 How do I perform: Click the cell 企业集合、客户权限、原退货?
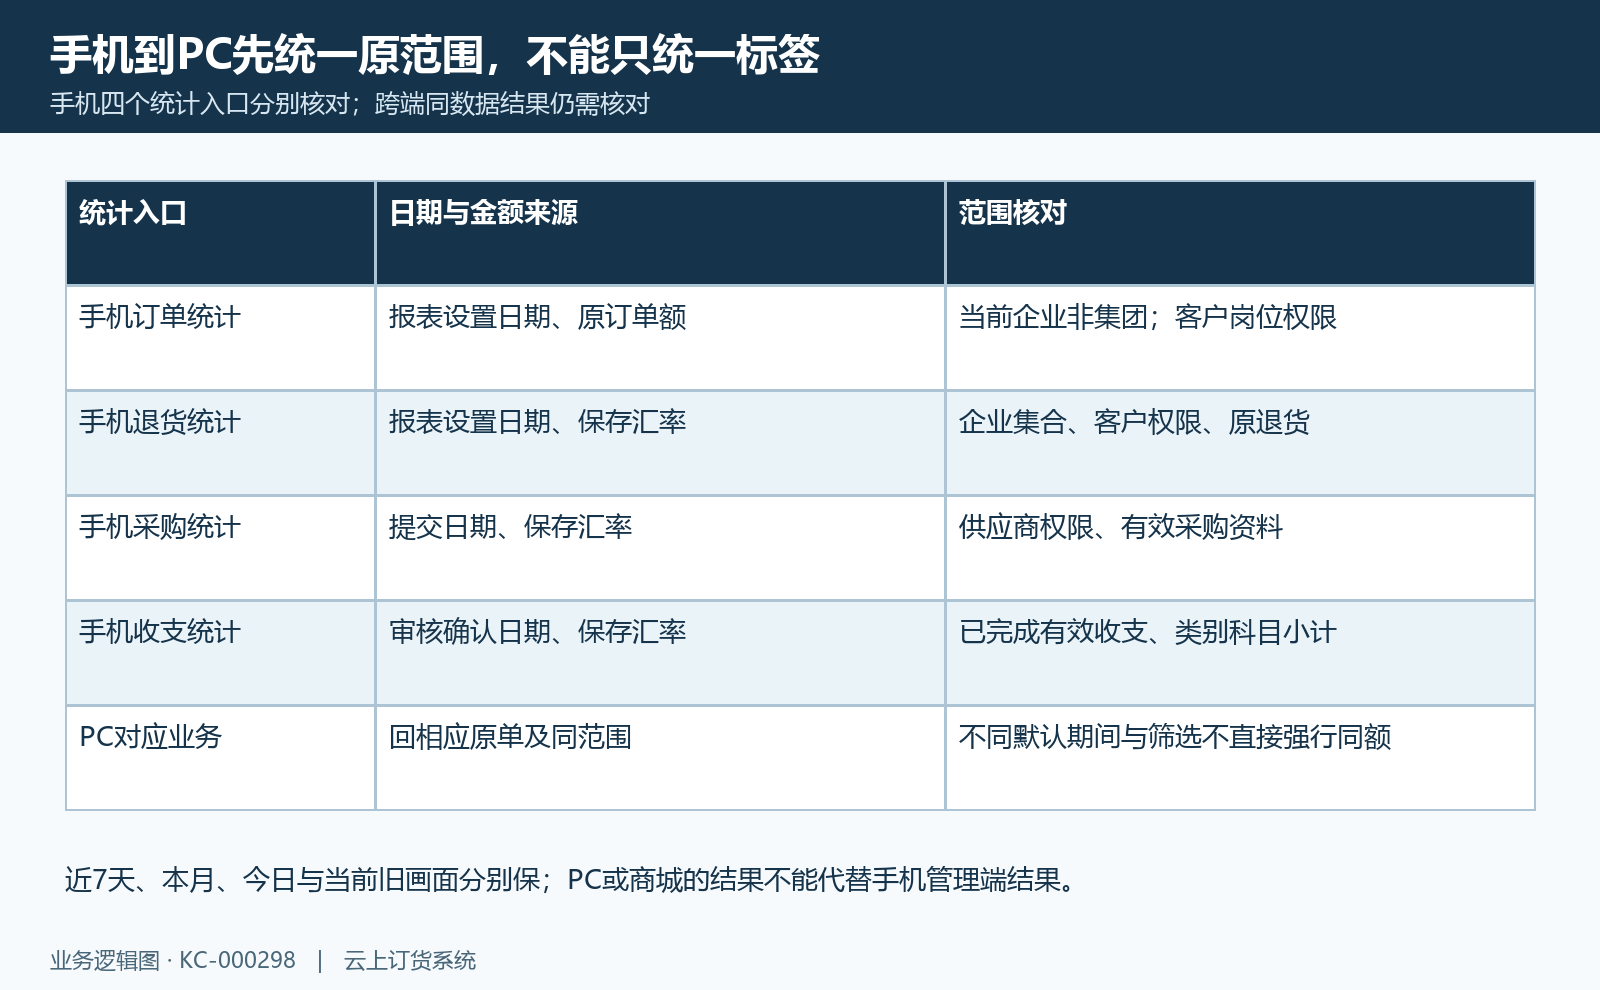(1240, 443)
